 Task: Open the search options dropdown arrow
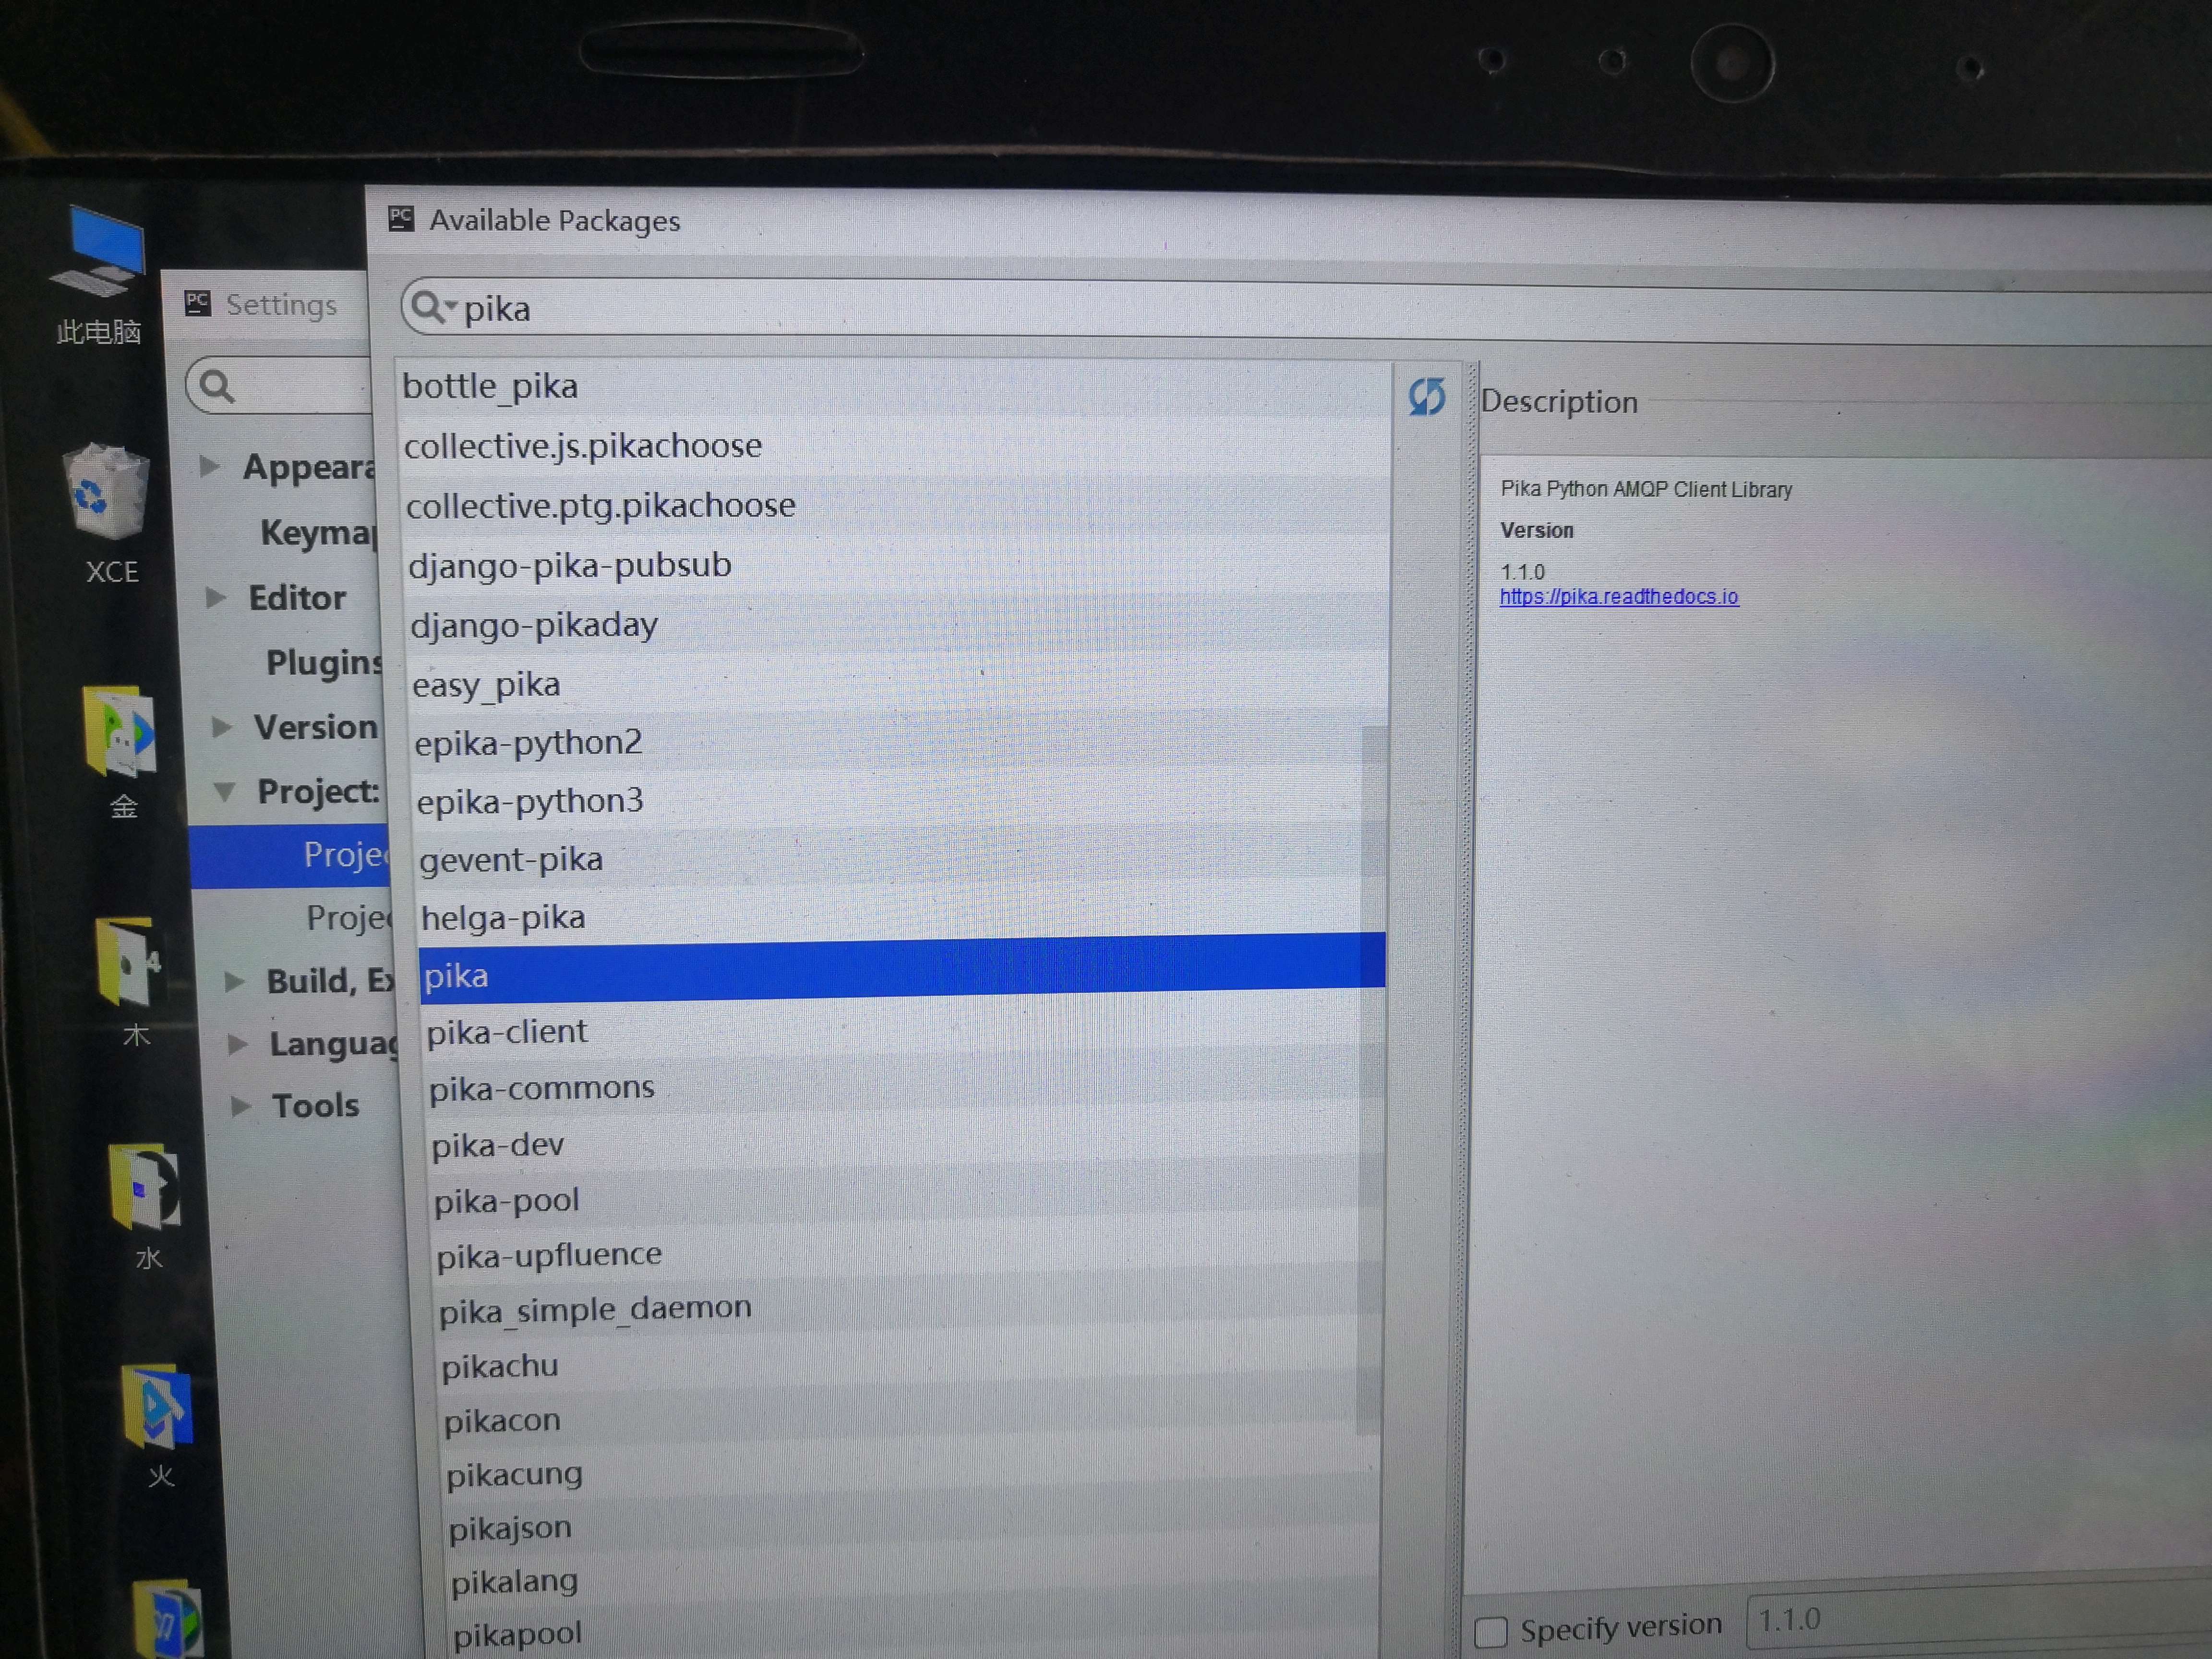(x=452, y=305)
